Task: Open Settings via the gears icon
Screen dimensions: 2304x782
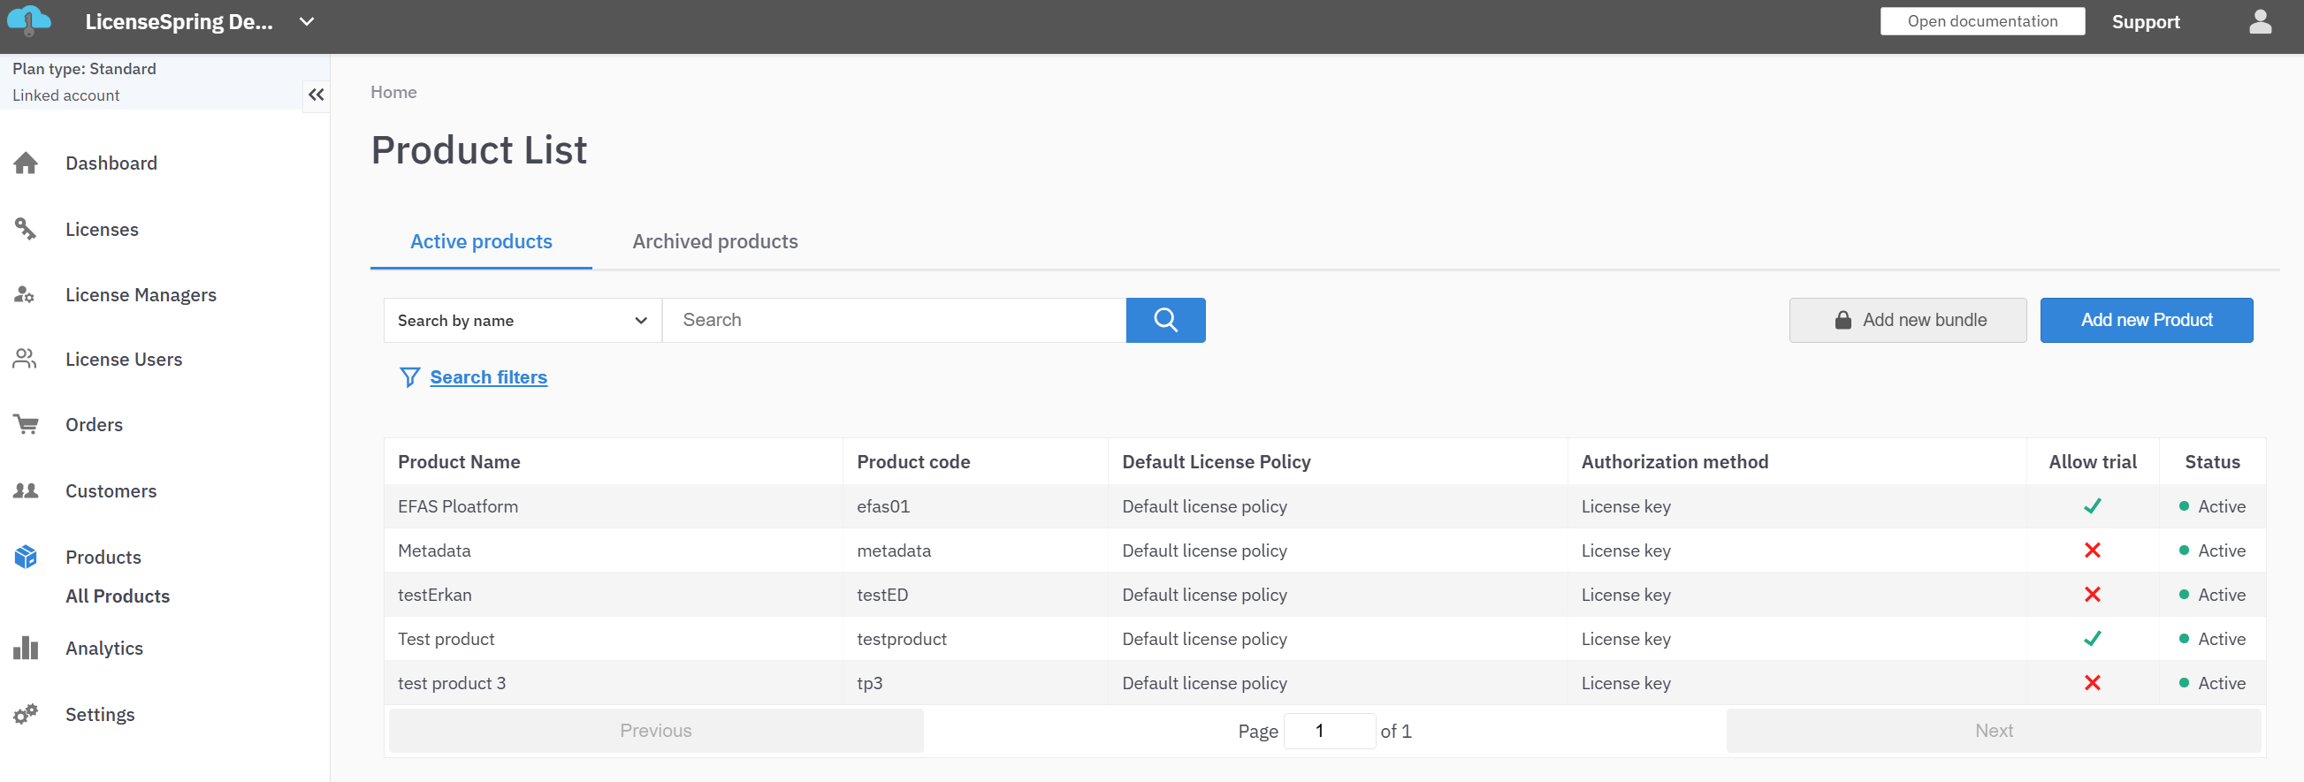Action: [26, 714]
